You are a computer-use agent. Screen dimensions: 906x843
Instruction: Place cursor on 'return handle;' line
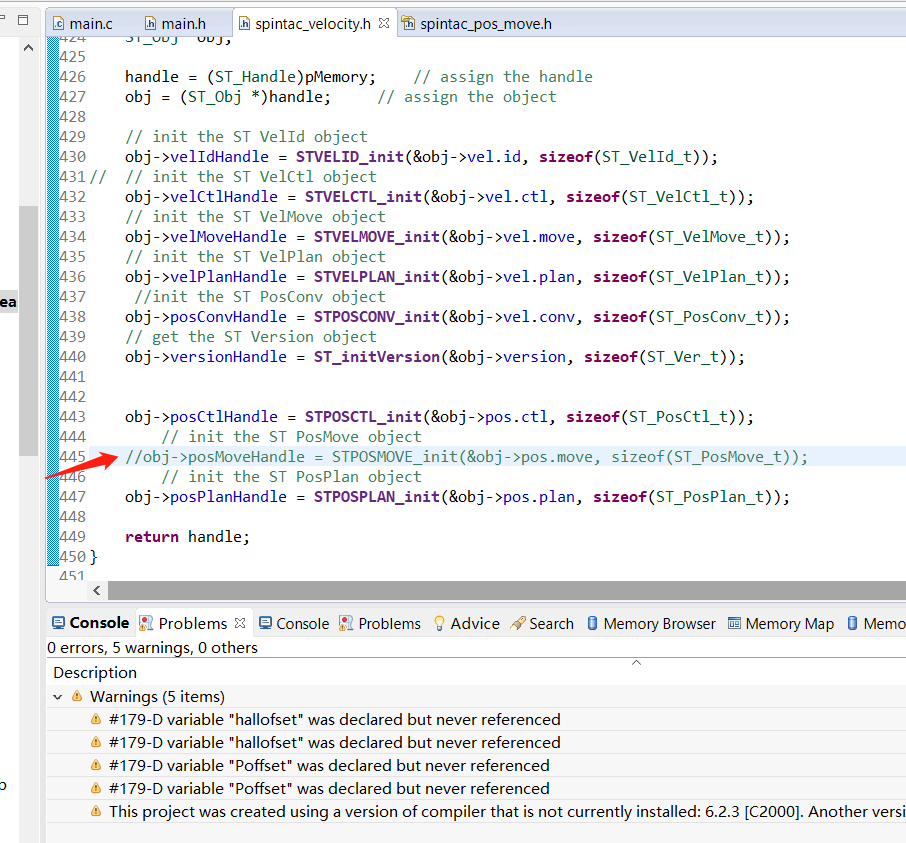187,537
